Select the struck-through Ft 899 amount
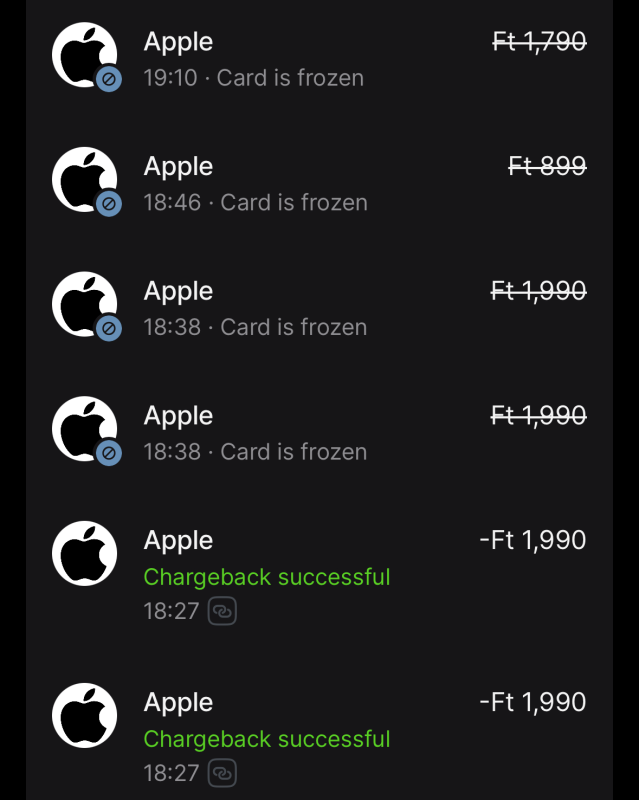The image size is (639, 800). click(547, 166)
